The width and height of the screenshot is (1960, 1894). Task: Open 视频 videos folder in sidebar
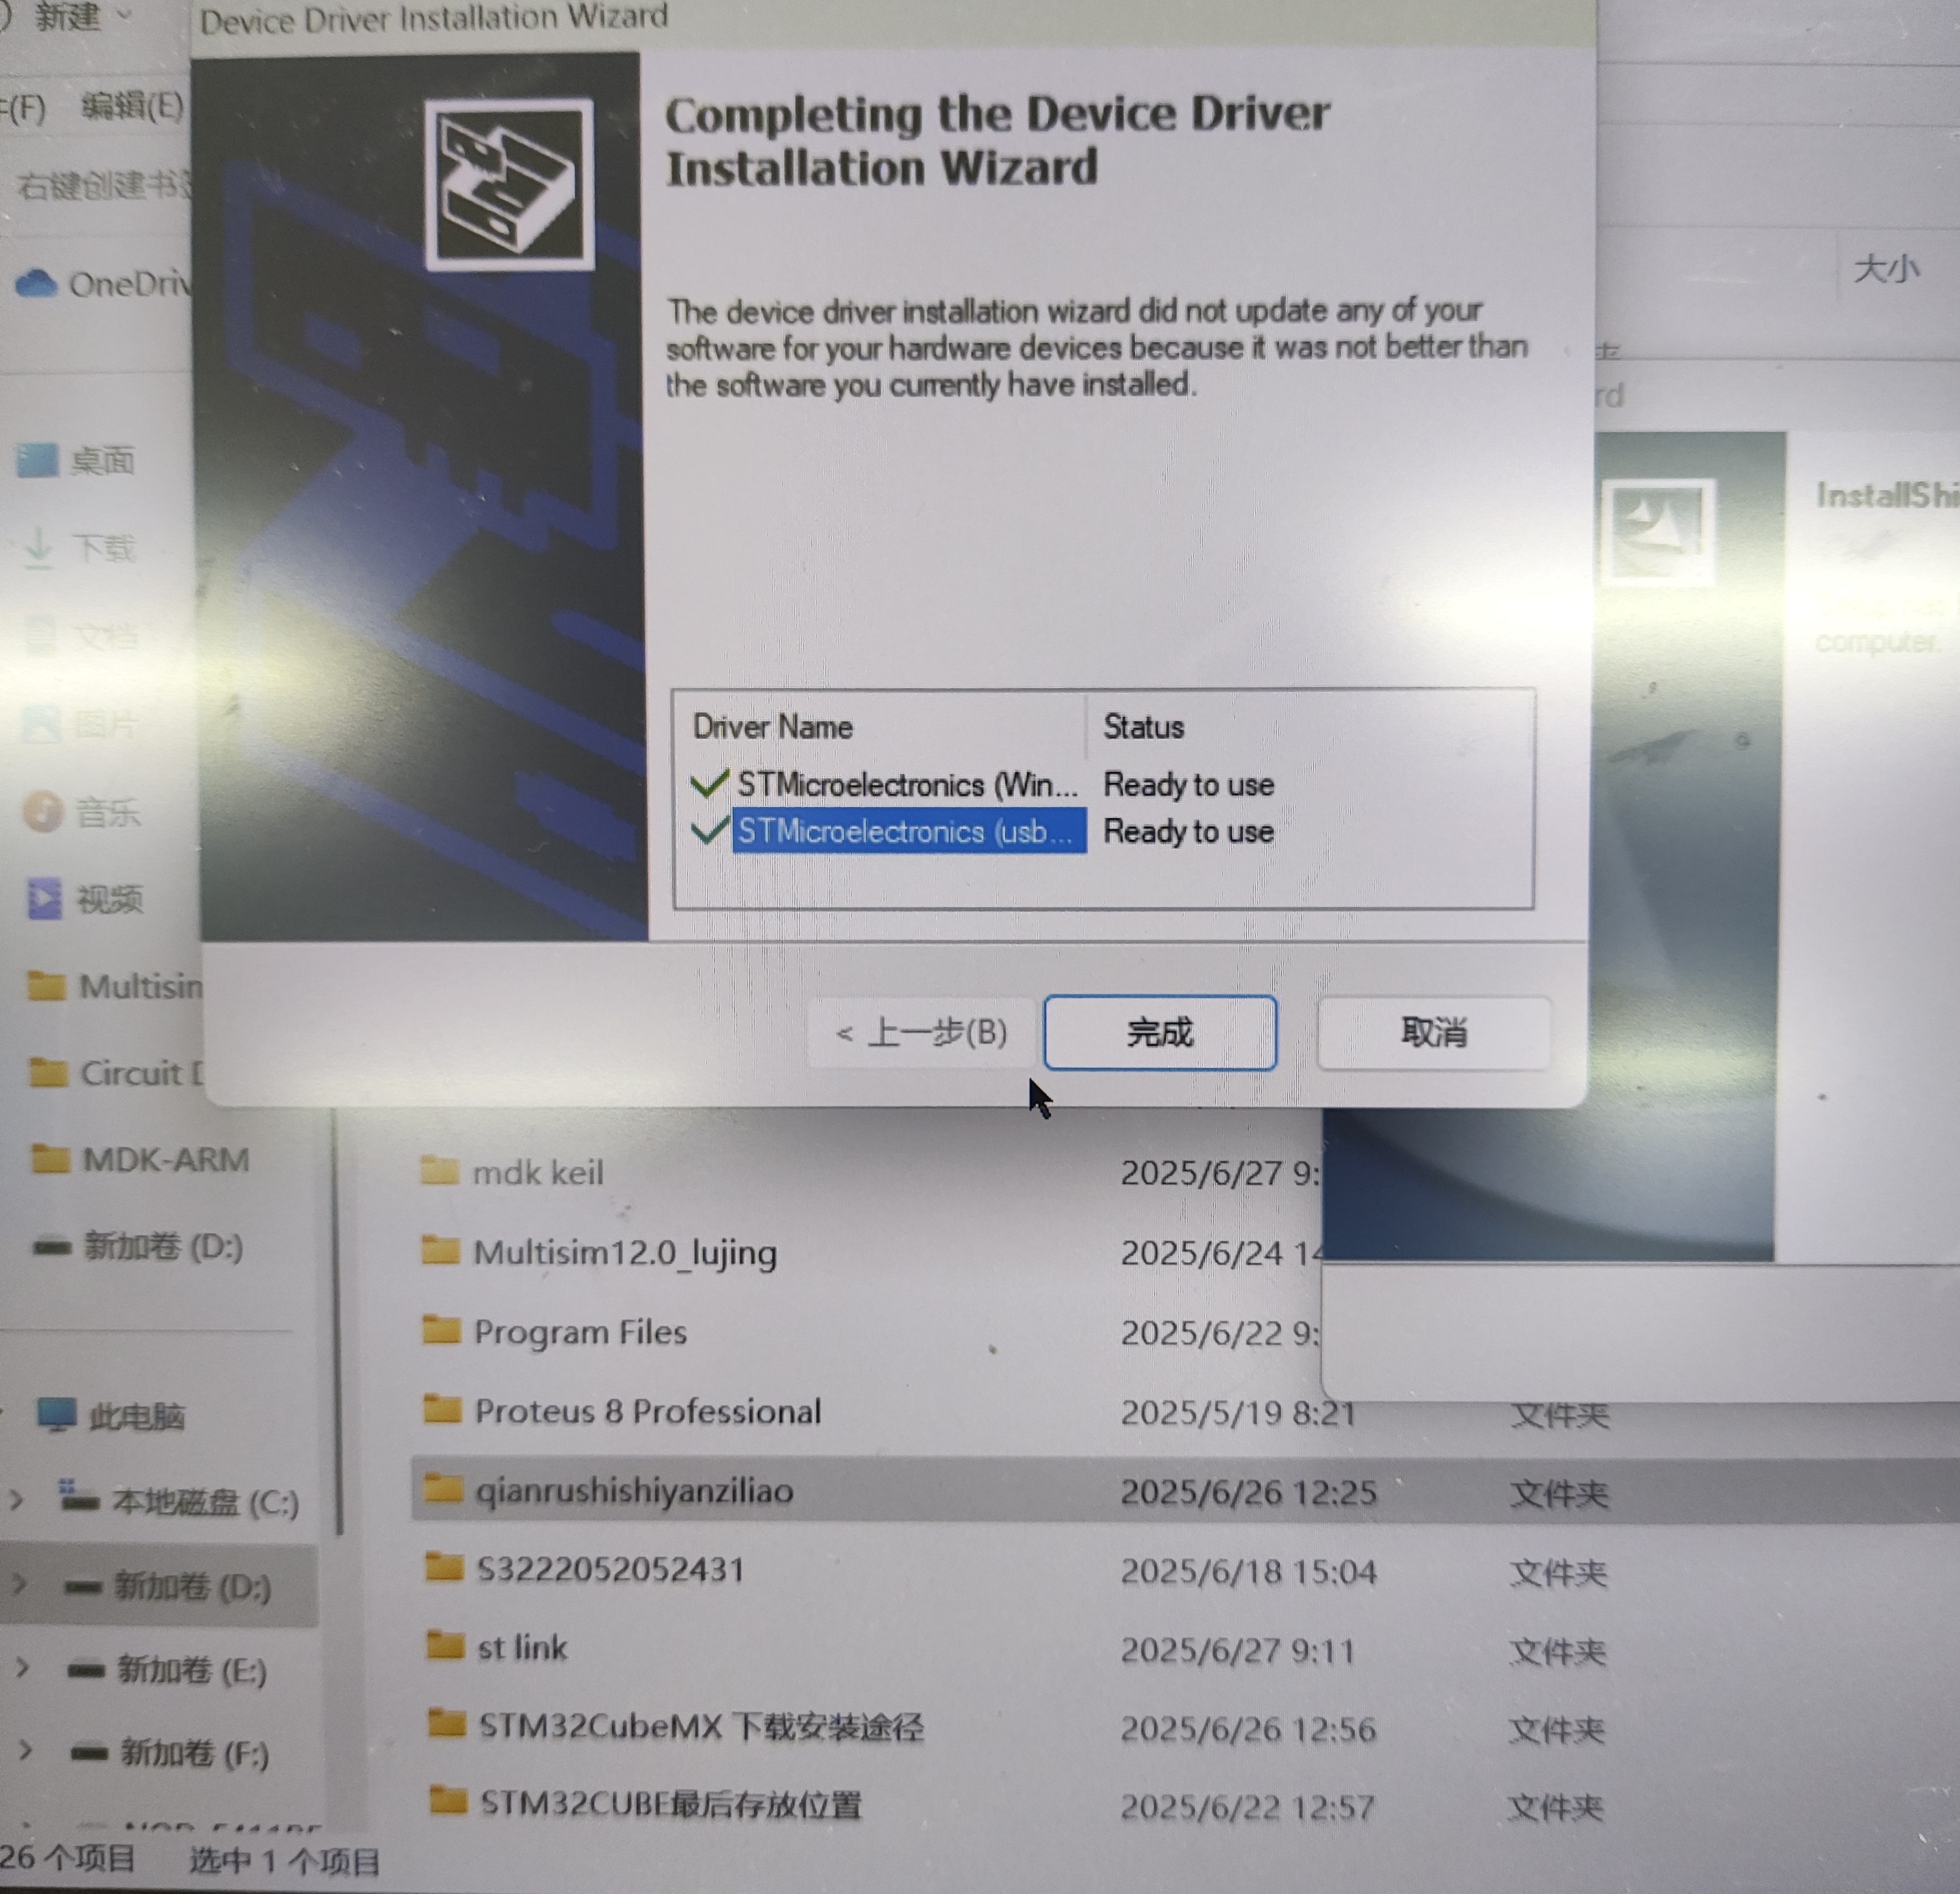pyautogui.click(x=108, y=899)
